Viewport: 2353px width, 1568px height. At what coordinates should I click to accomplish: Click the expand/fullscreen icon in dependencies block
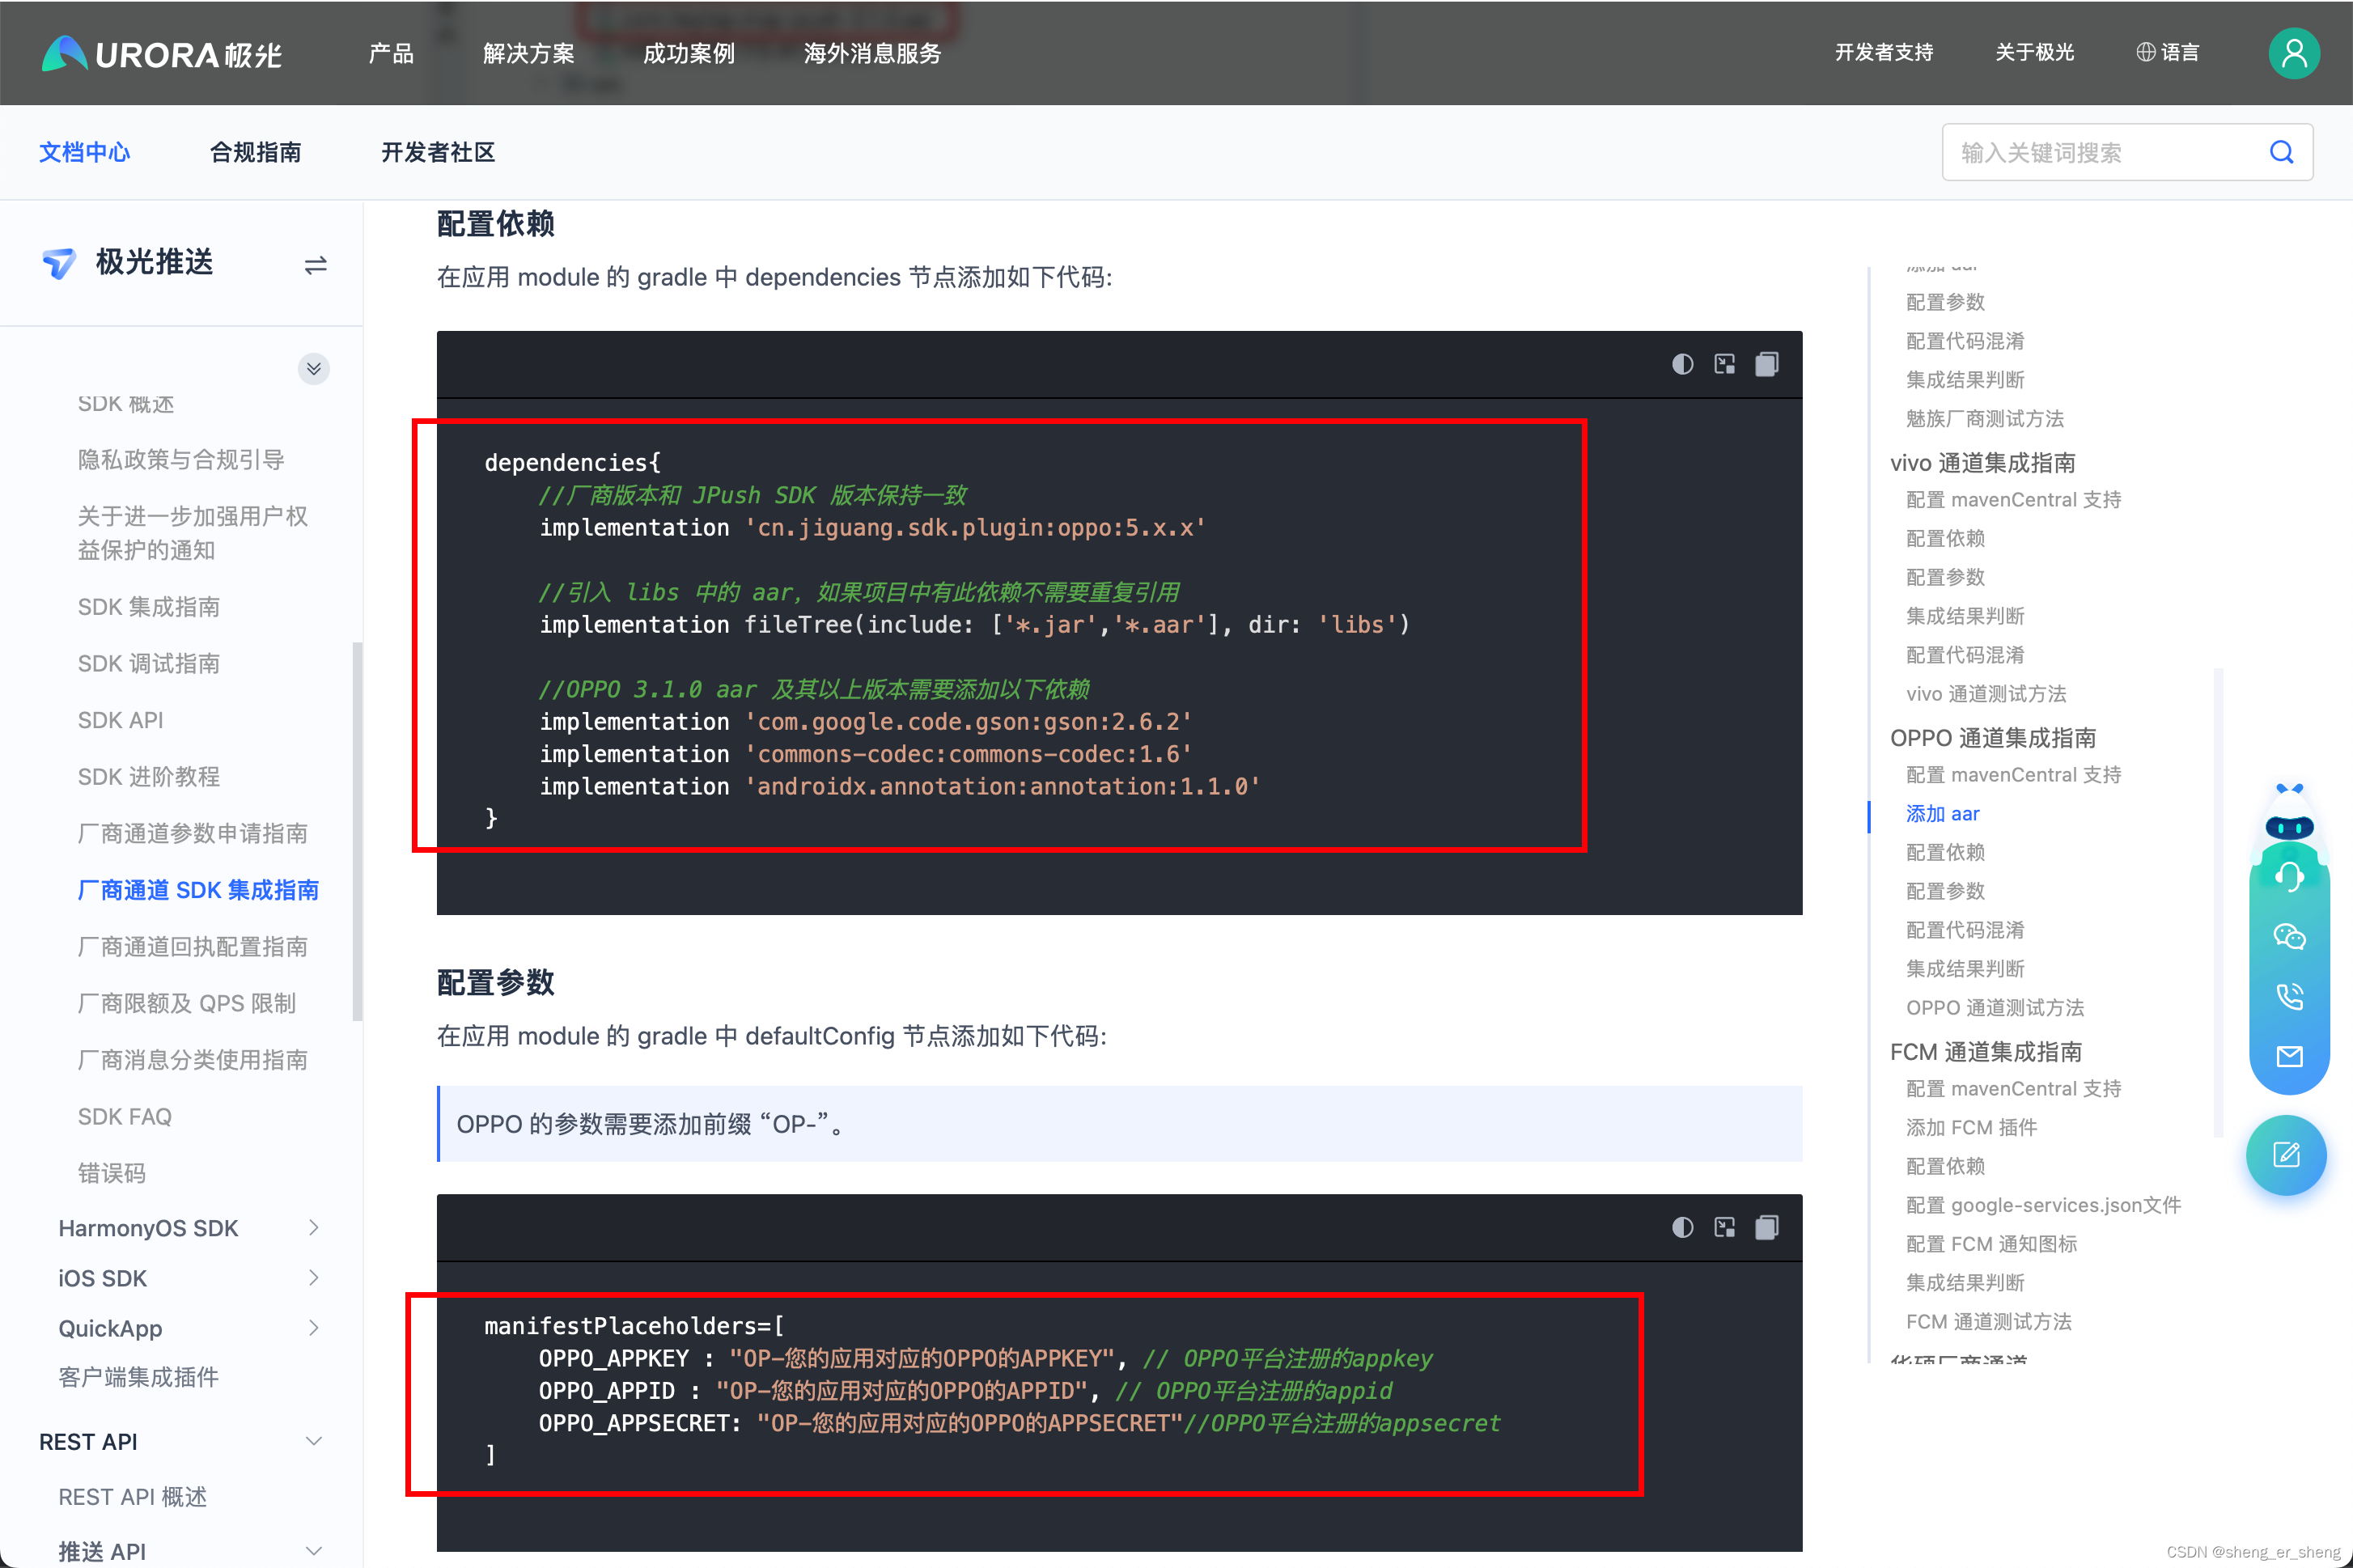[x=1719, y=362]
